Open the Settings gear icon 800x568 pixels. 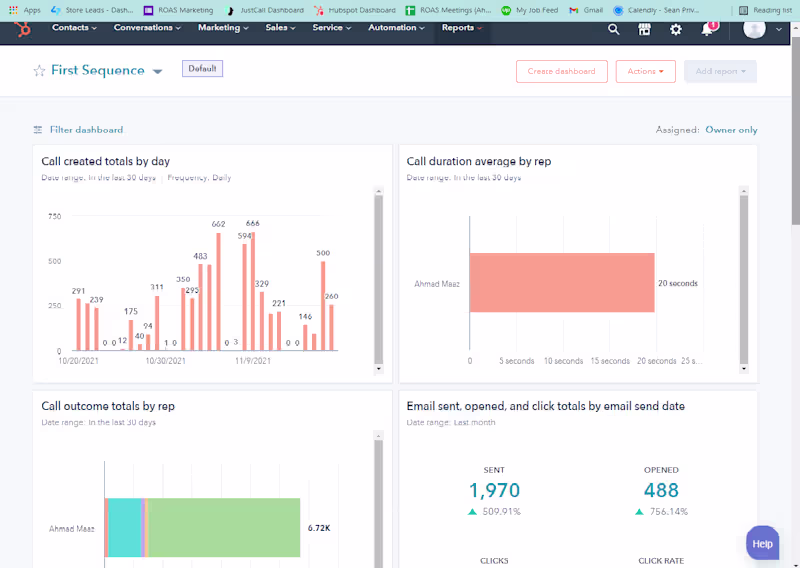click(x=676, y=30)
